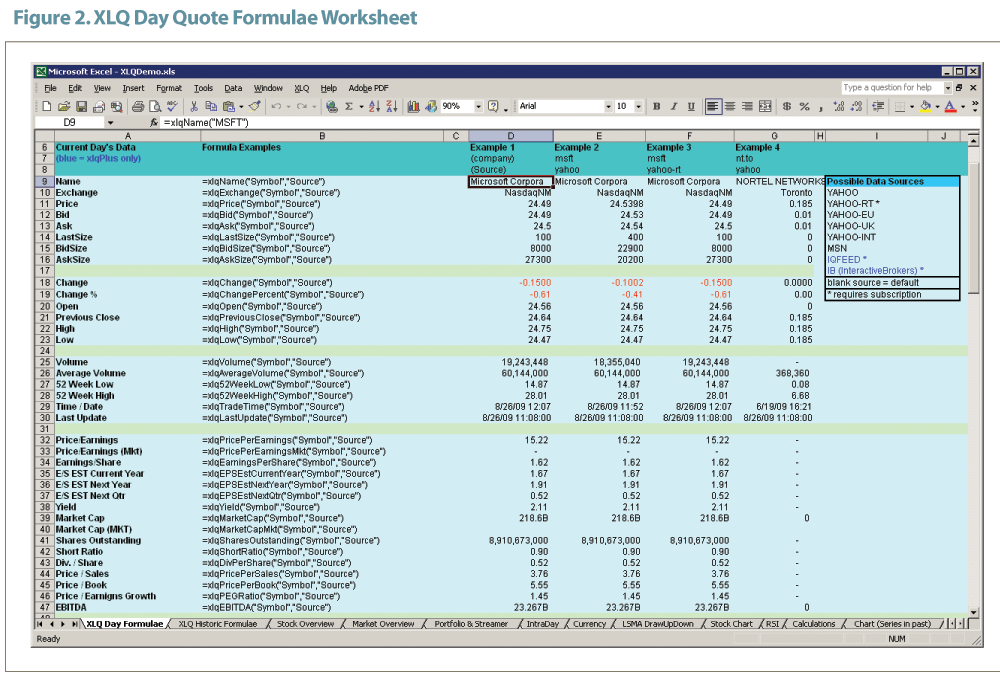Open the Font Color dropdown arrow

point(963,107)
